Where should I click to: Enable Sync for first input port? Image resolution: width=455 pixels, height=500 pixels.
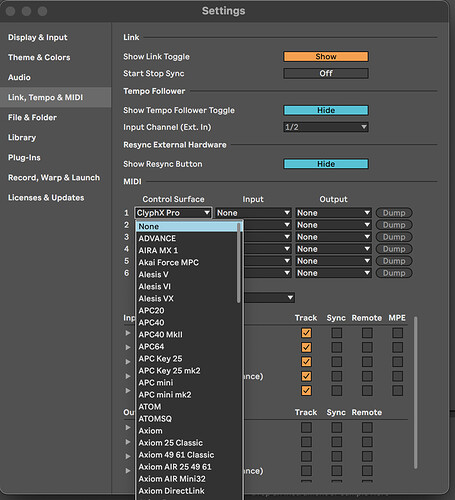[x=337, y=333]
